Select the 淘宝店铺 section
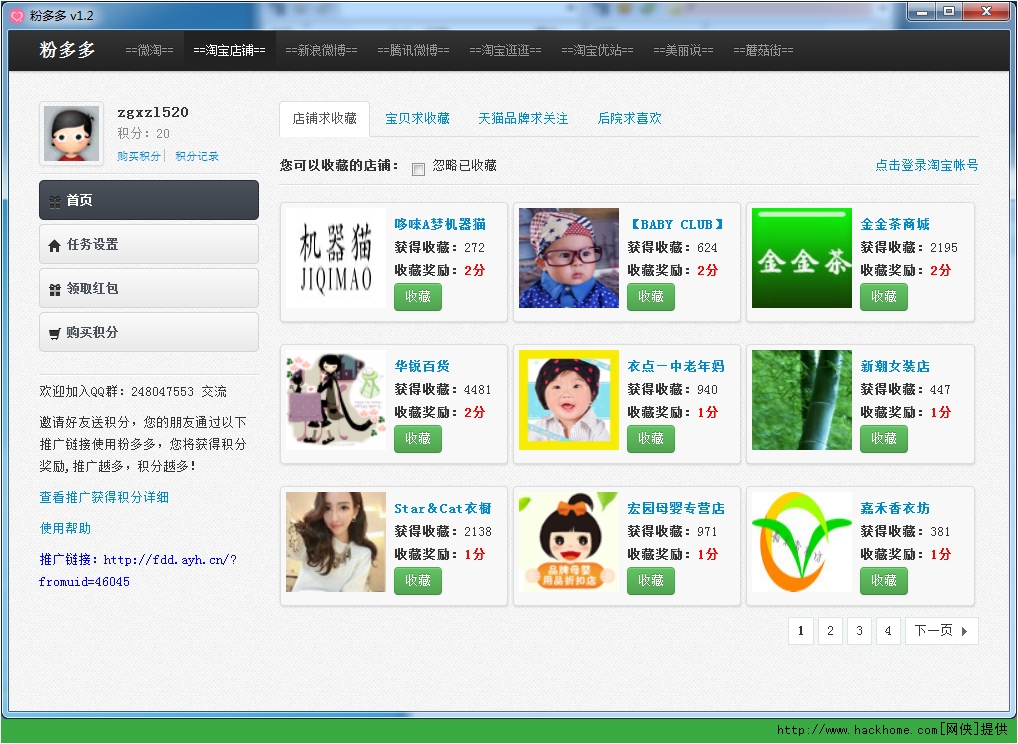Screen dimensions: 1018x744 [229, 50]
